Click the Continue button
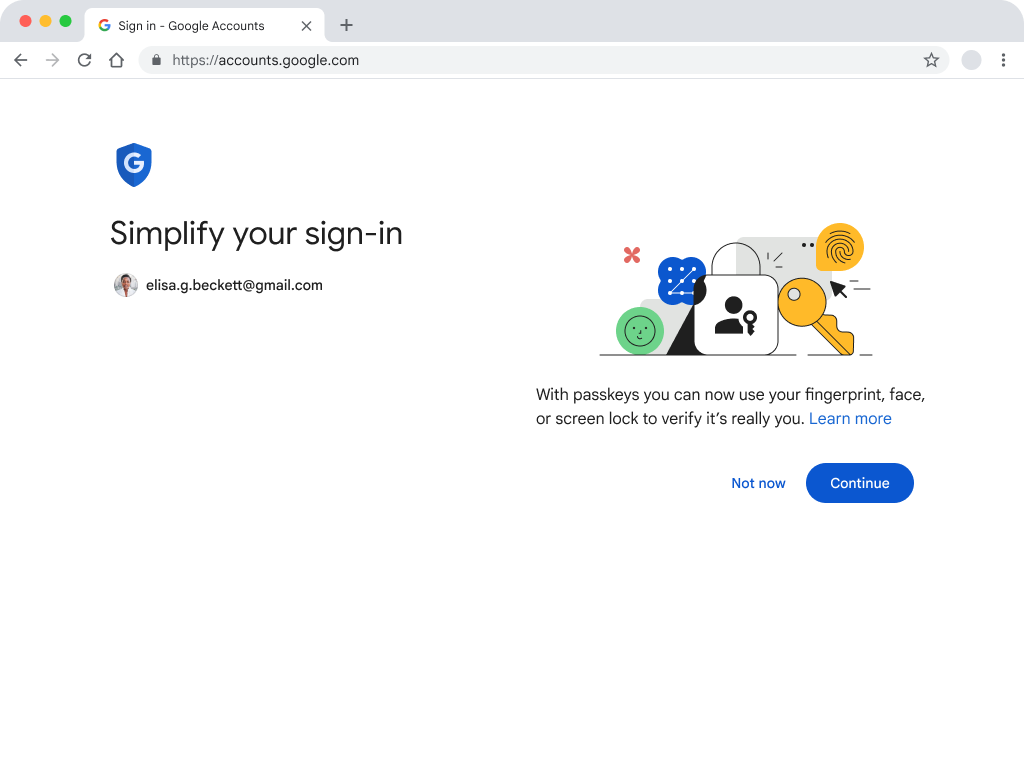 point(859,483)
